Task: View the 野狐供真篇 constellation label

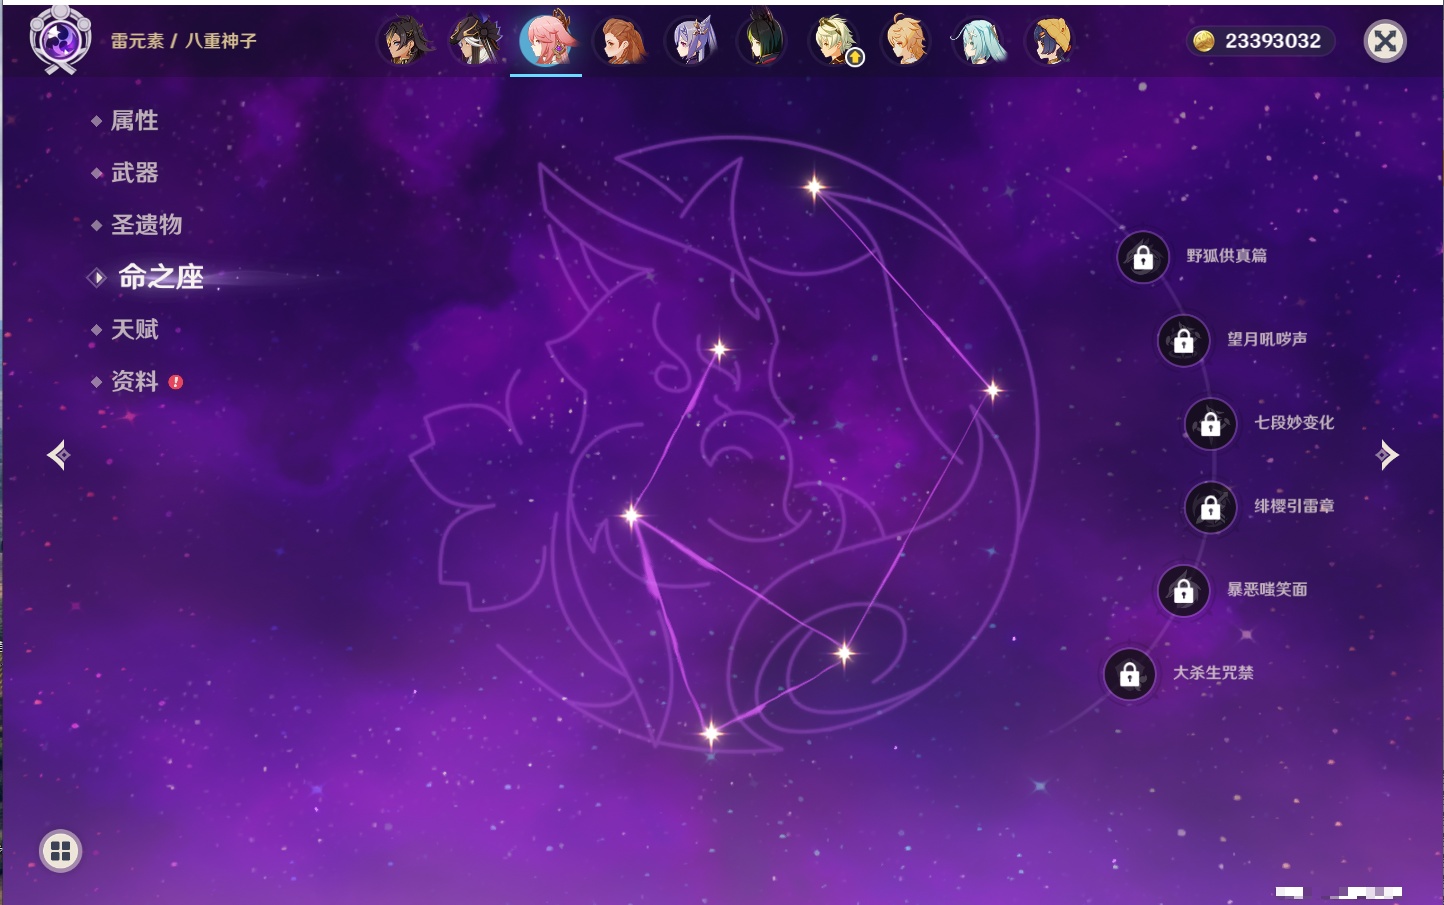Action: (1226, 256)
